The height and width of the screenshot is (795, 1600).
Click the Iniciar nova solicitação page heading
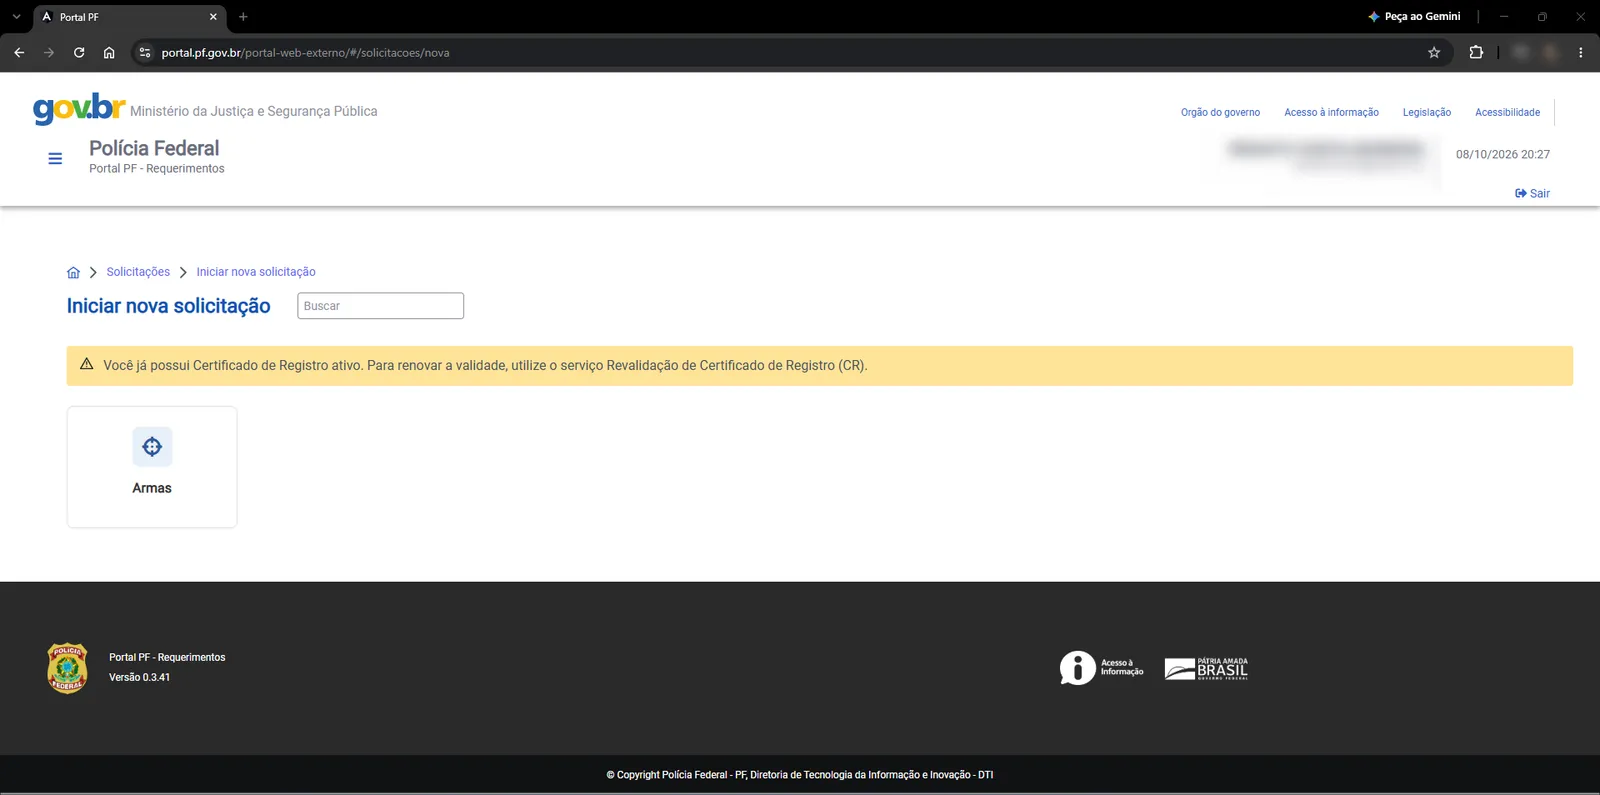168,306
